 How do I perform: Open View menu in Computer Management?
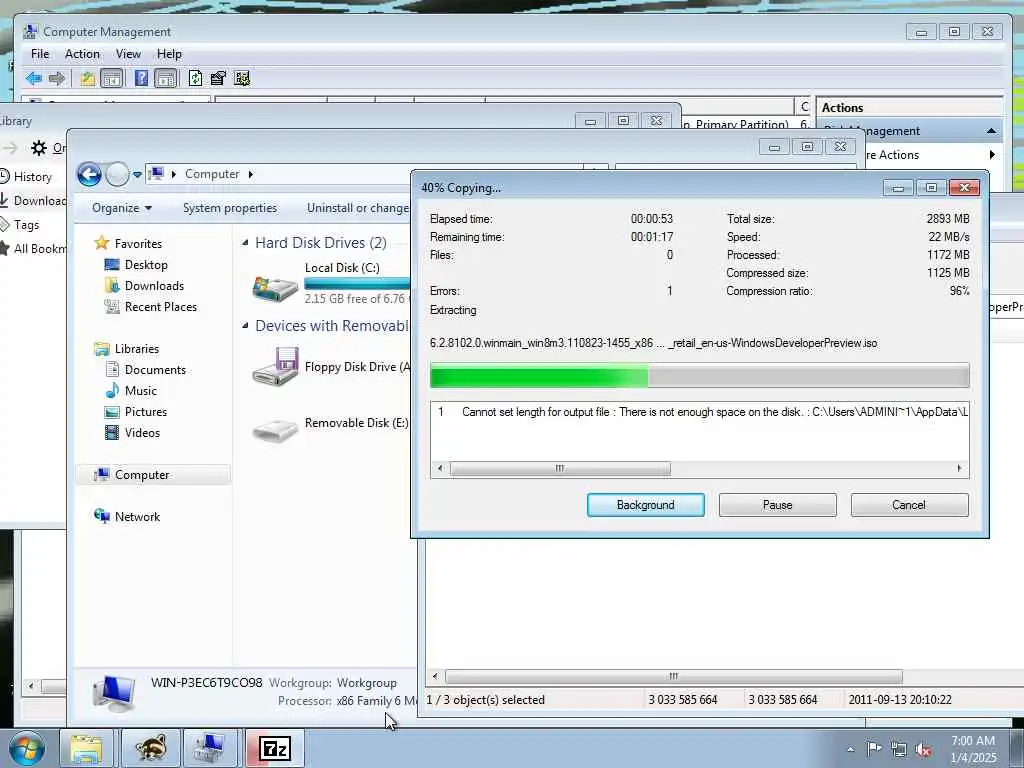128,54
